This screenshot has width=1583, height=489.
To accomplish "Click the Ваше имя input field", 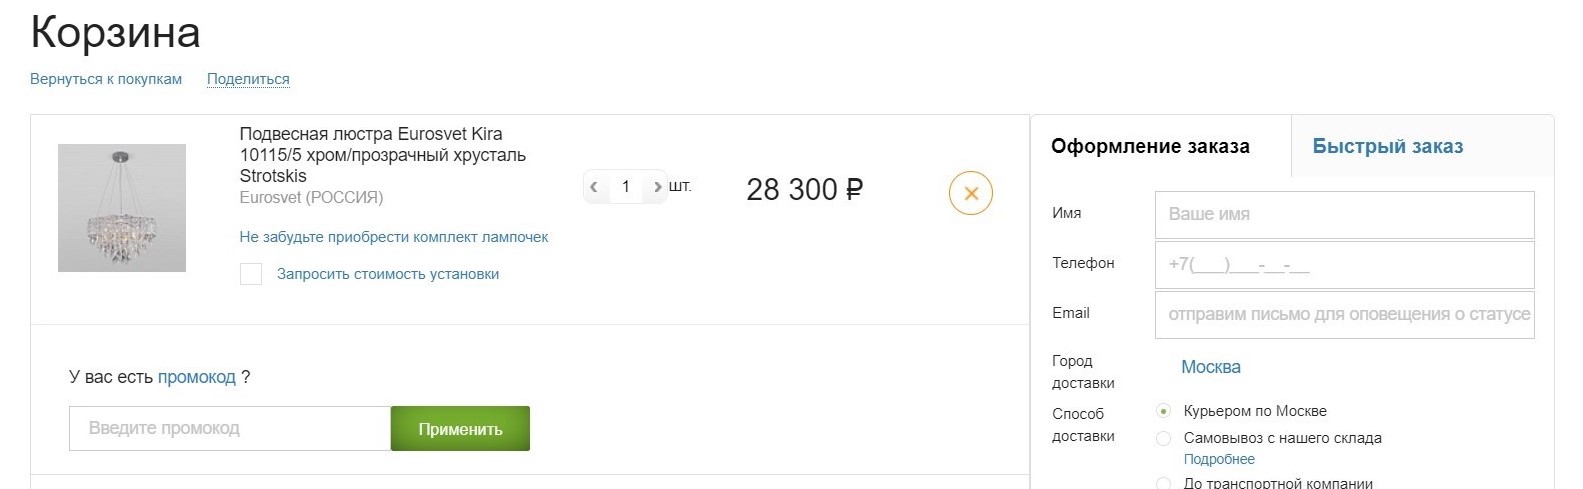I will (x=1344, y=214).
